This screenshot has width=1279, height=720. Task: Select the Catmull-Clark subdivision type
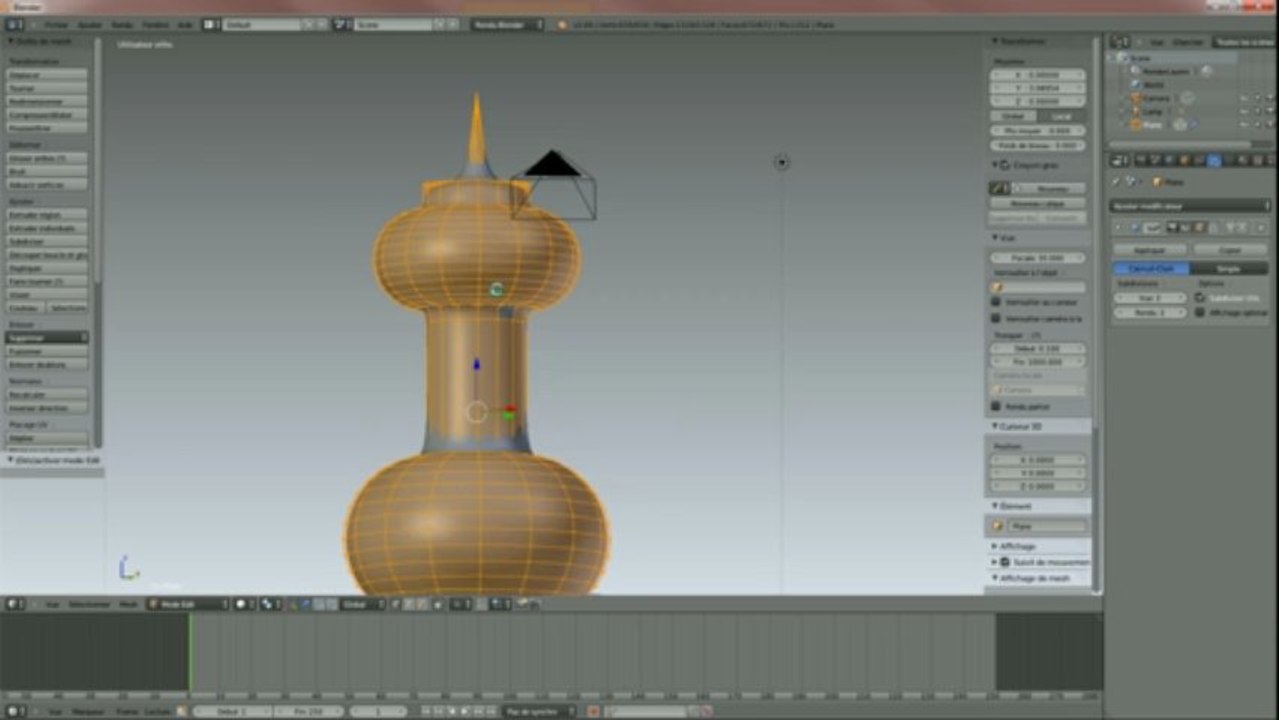click(x=1151, y=269)
